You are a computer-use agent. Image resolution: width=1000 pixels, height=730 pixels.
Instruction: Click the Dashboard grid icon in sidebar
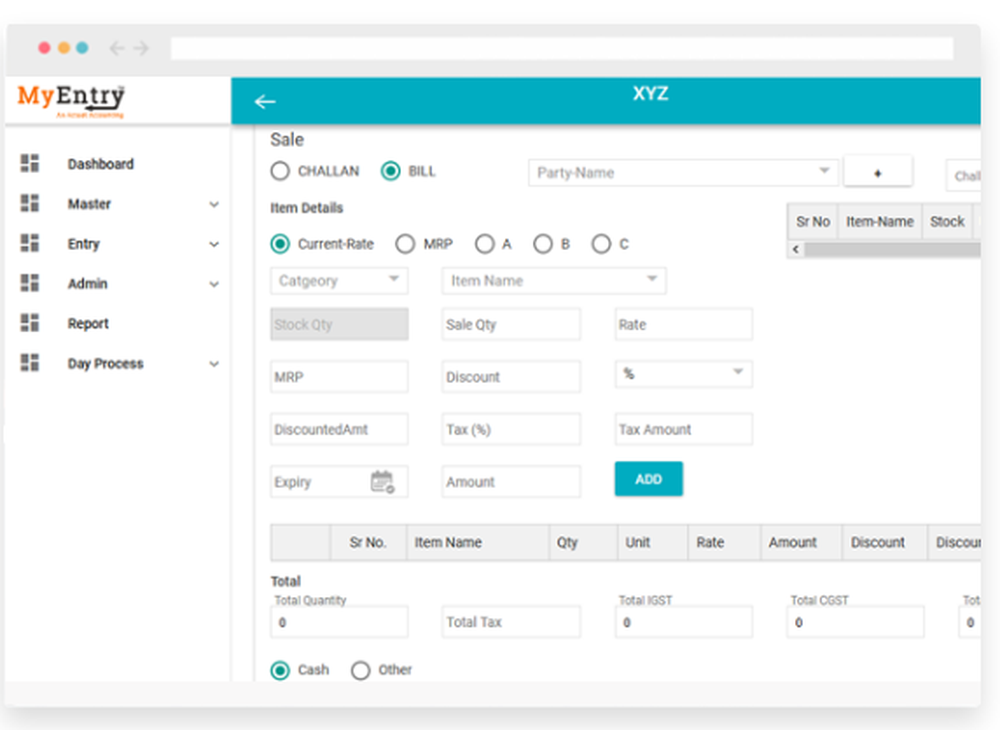pos(30,164)
